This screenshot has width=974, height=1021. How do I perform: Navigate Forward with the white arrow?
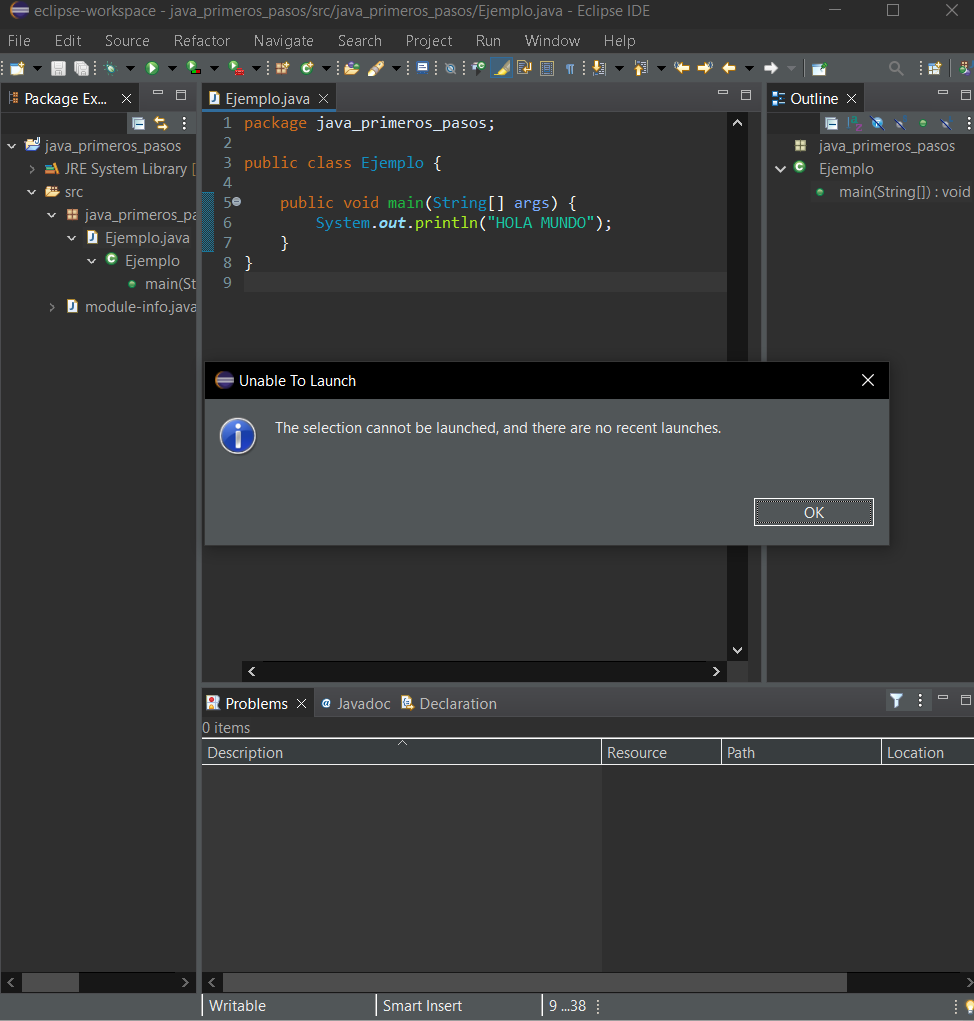(771, 68)
